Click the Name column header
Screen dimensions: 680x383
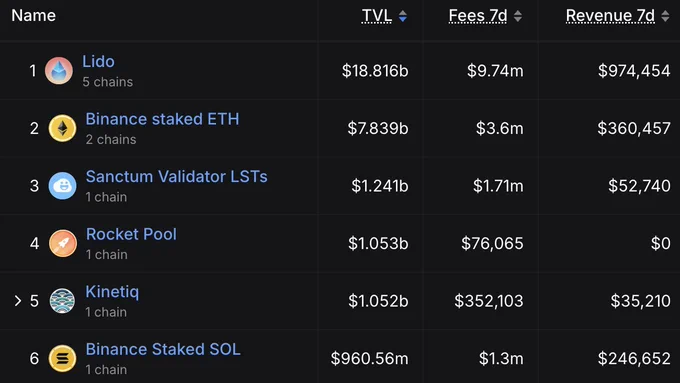[33, 16]
